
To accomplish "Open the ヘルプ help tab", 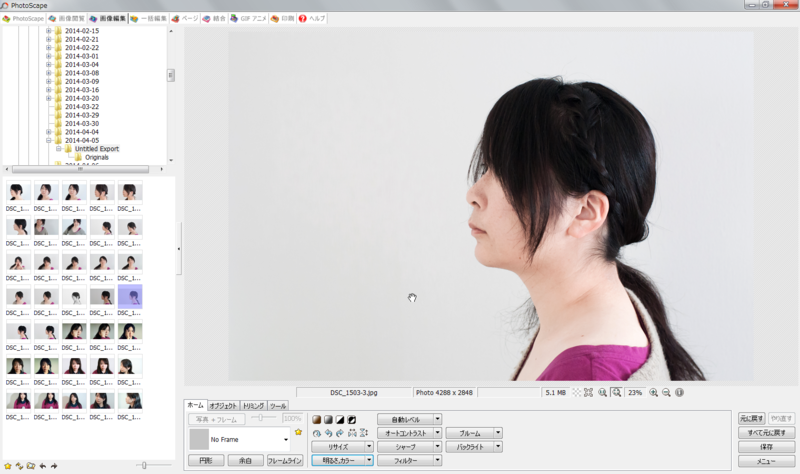I will (312, 18).
